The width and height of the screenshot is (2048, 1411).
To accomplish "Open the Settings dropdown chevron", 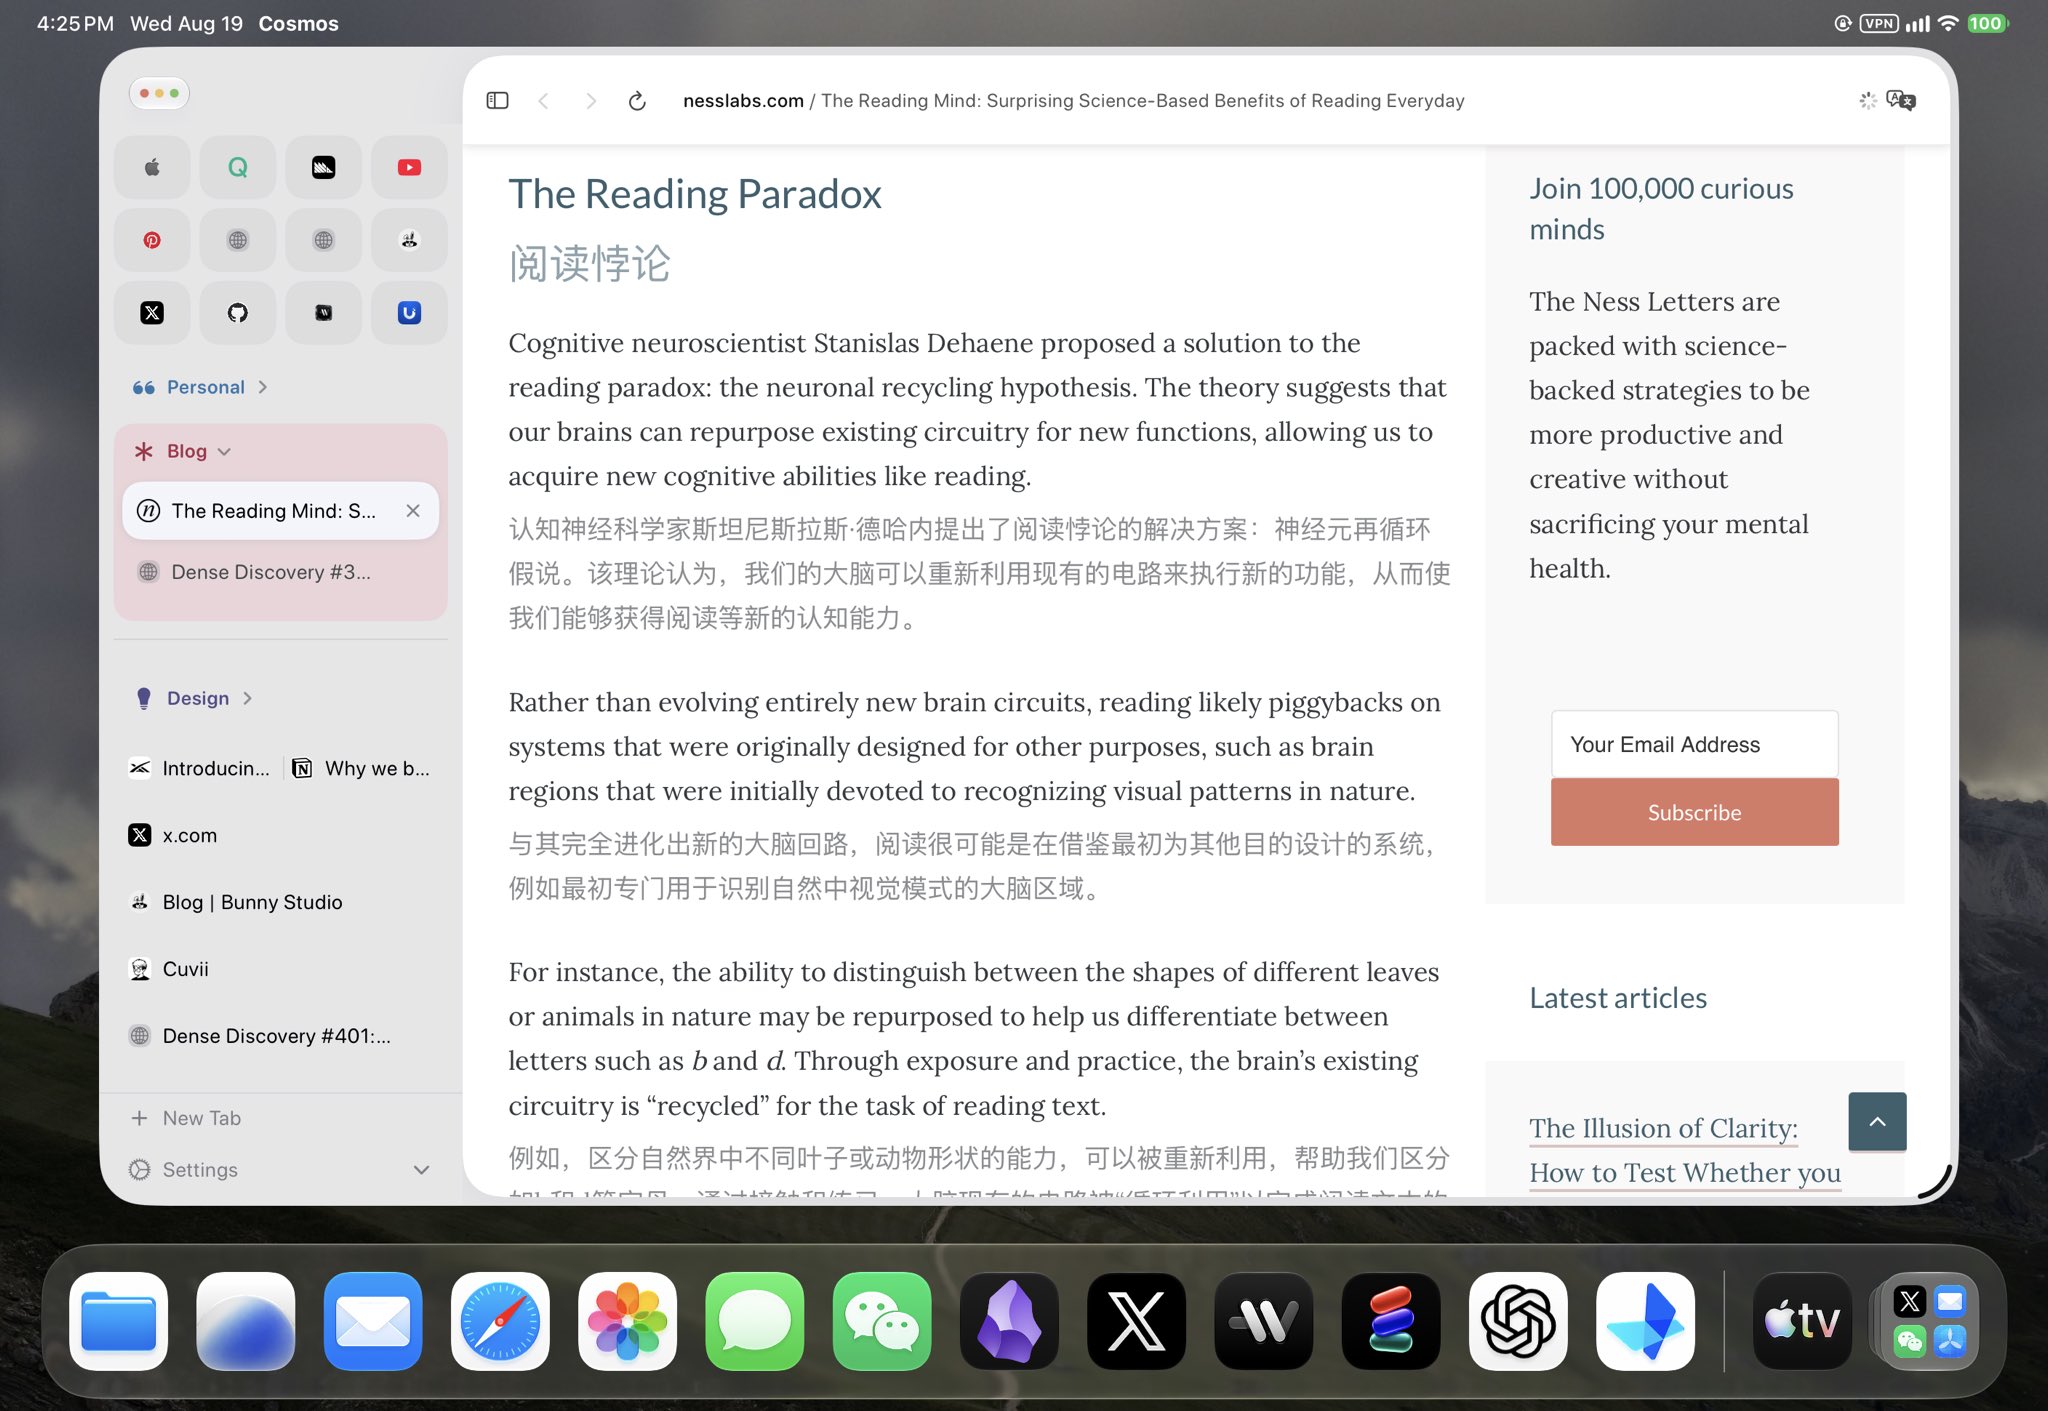I will tap(421, 1170).
